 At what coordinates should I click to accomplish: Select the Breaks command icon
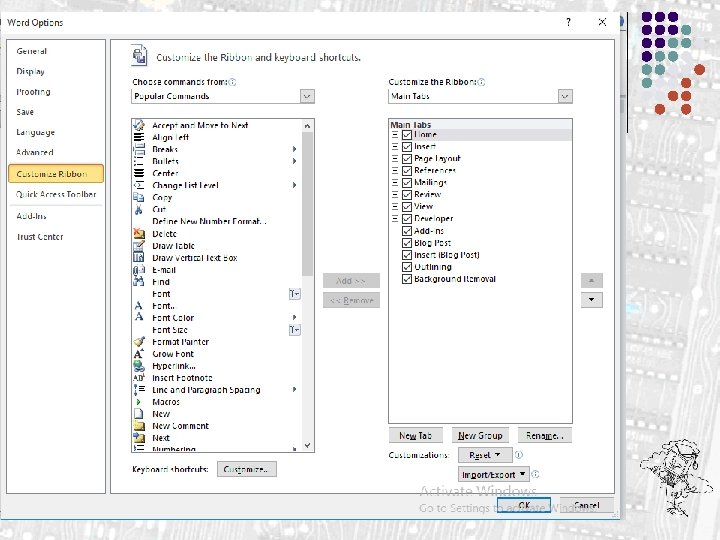pyautogui.click(x=139, y=149)
